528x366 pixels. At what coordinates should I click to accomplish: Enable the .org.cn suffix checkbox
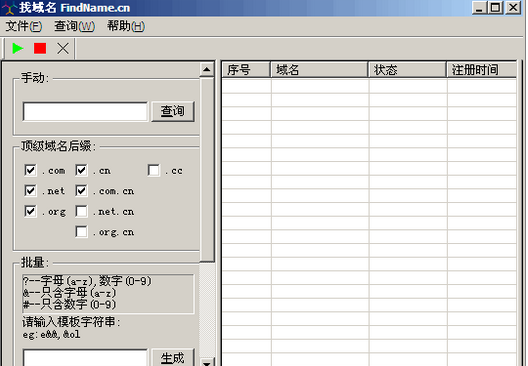point(81,232)
